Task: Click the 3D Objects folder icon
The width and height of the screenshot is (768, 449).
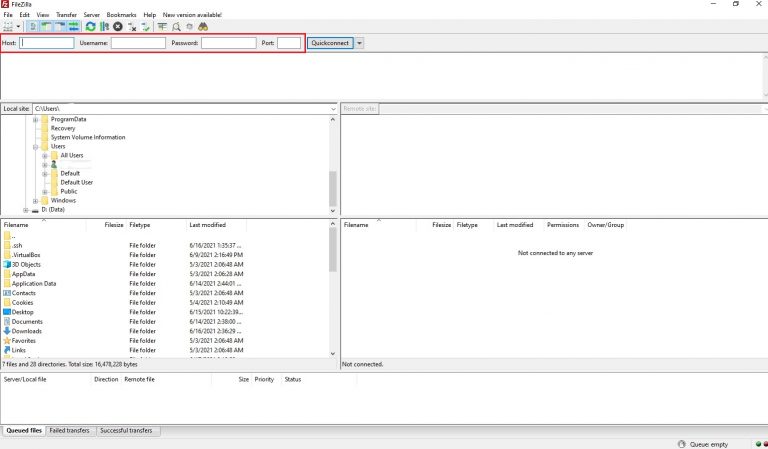Action: tap(7, 264)
